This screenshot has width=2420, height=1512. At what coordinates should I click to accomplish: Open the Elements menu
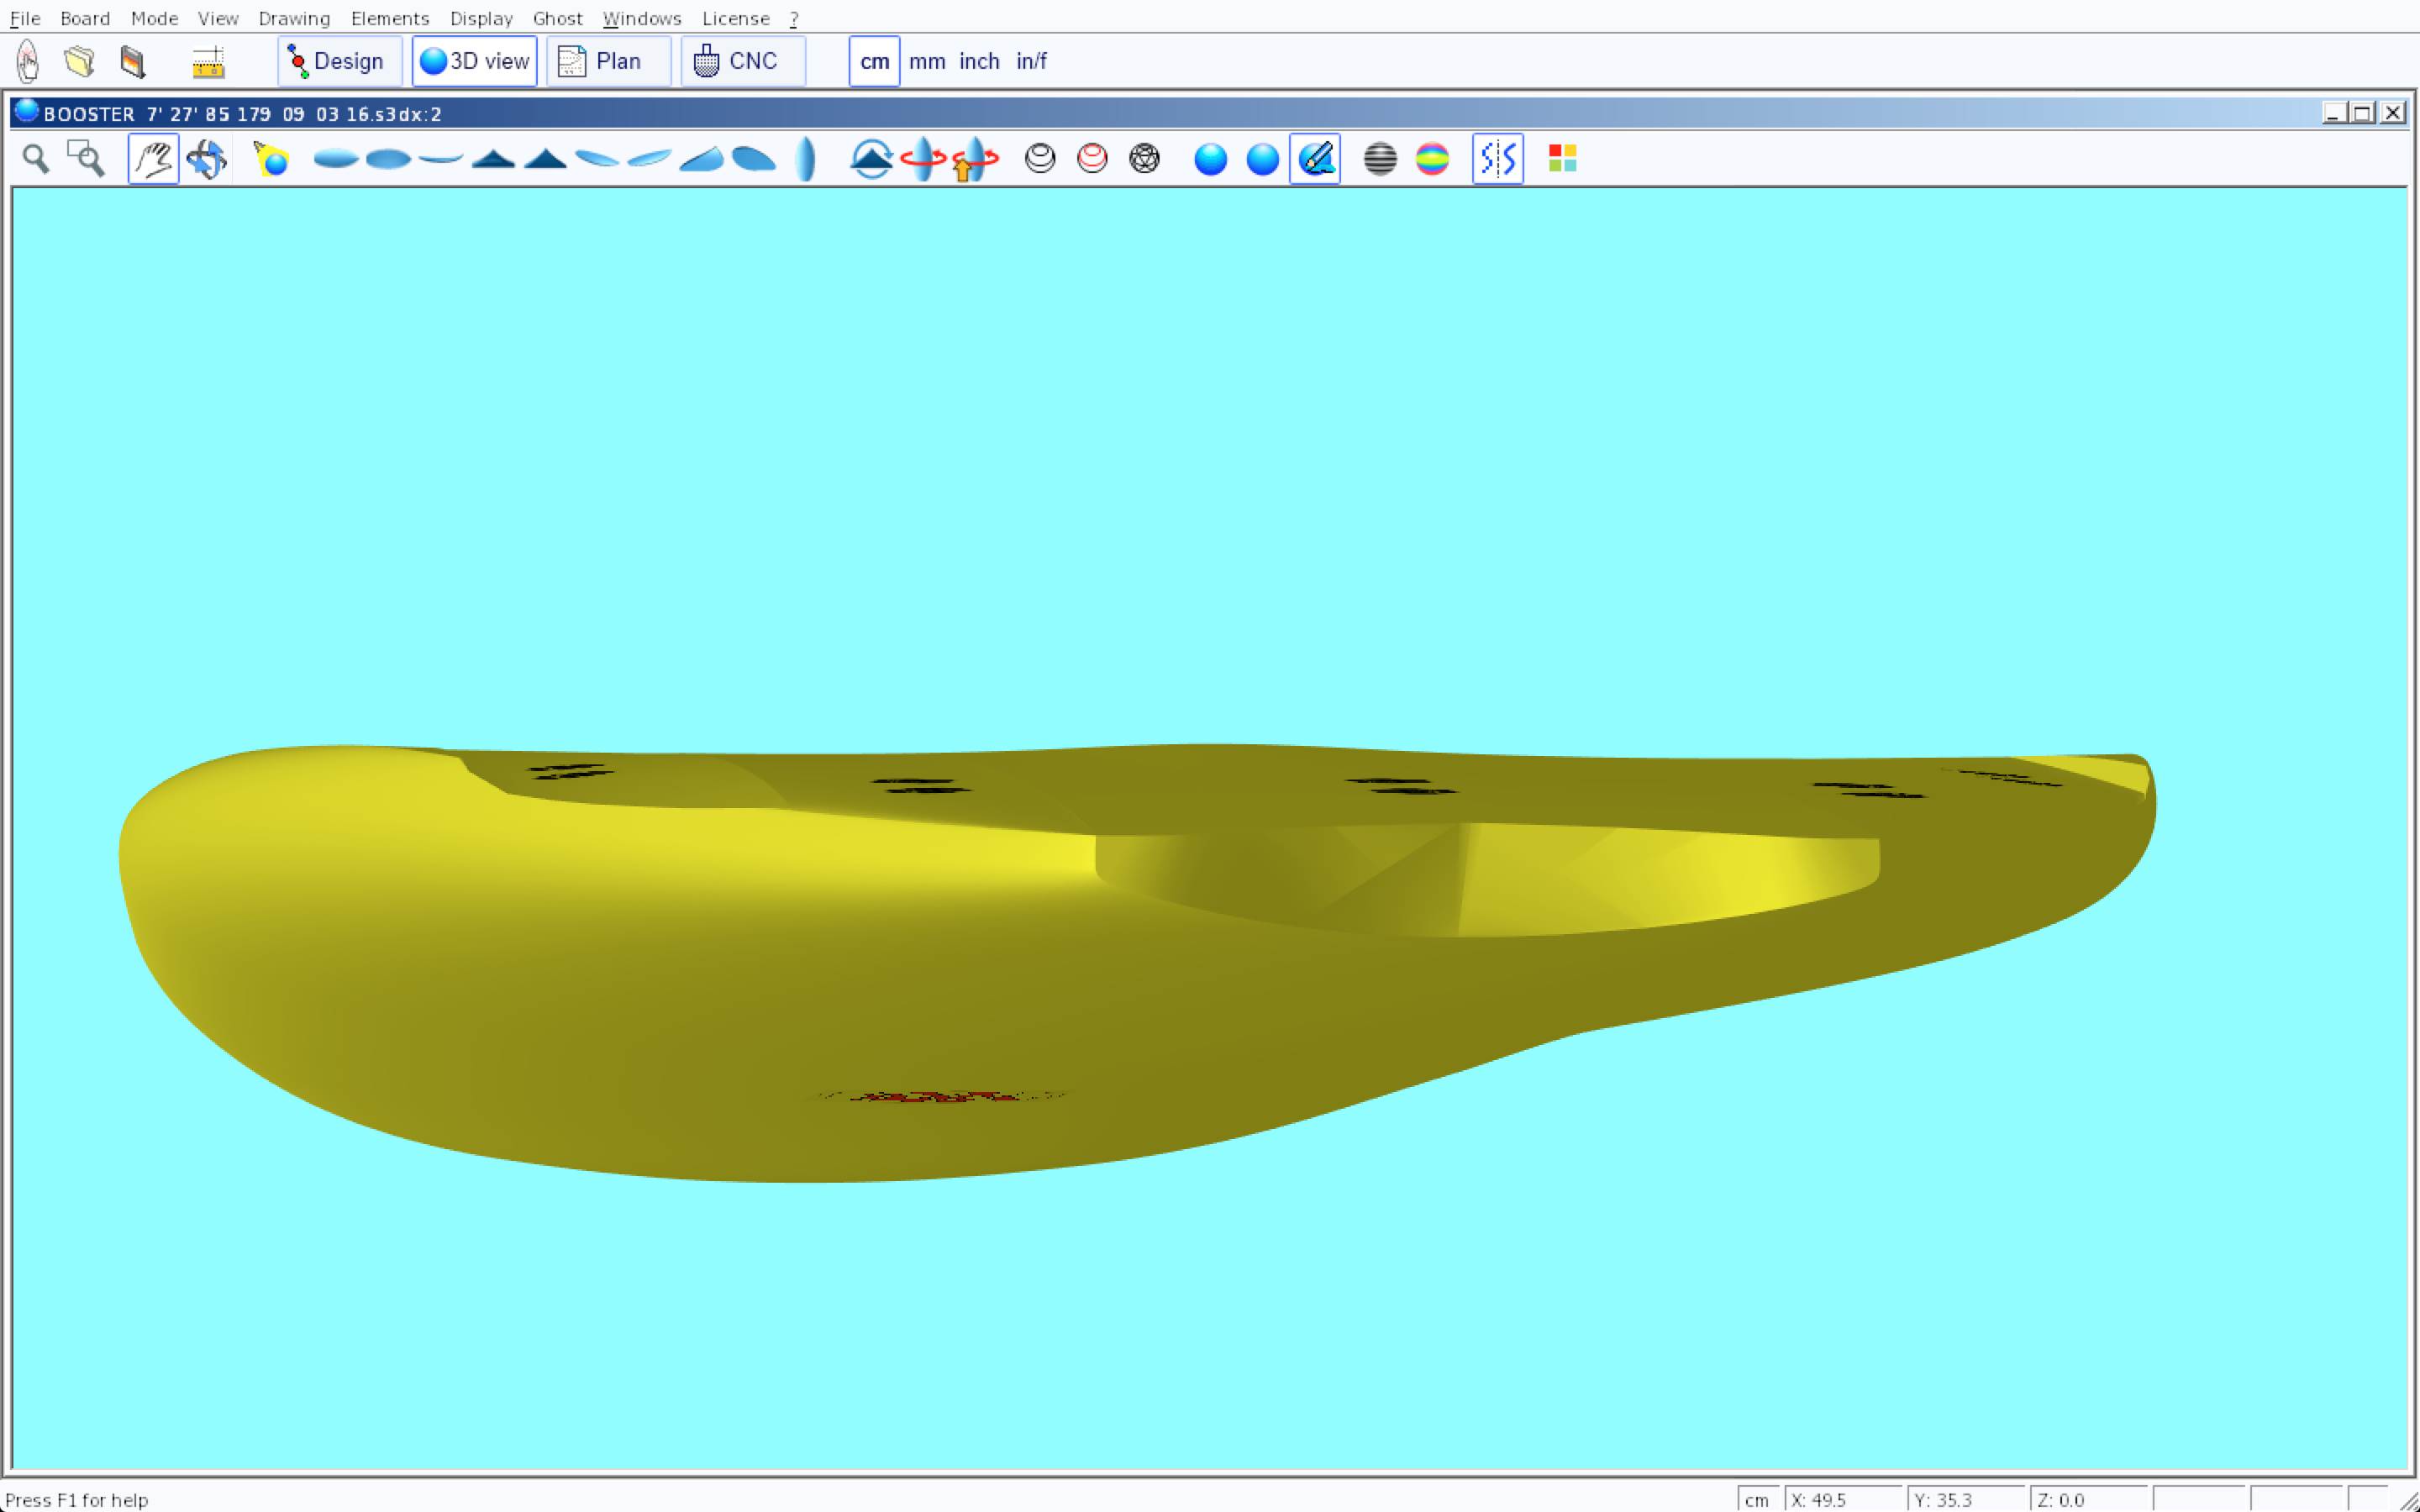[x=389, y=18]
